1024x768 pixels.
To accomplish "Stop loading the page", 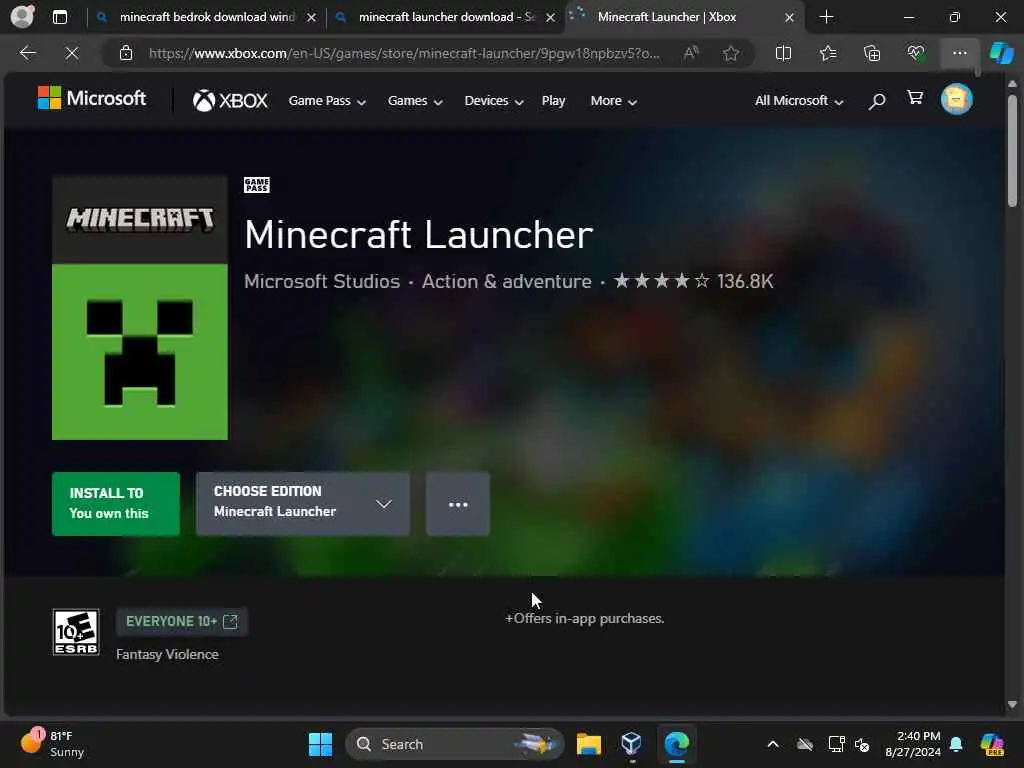I will (72, 53).
